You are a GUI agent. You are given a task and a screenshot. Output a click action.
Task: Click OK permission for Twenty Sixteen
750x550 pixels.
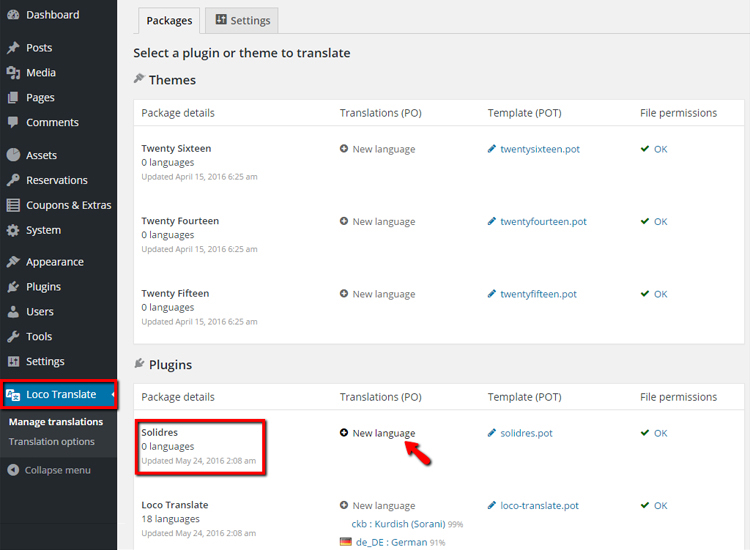[661, 149]
